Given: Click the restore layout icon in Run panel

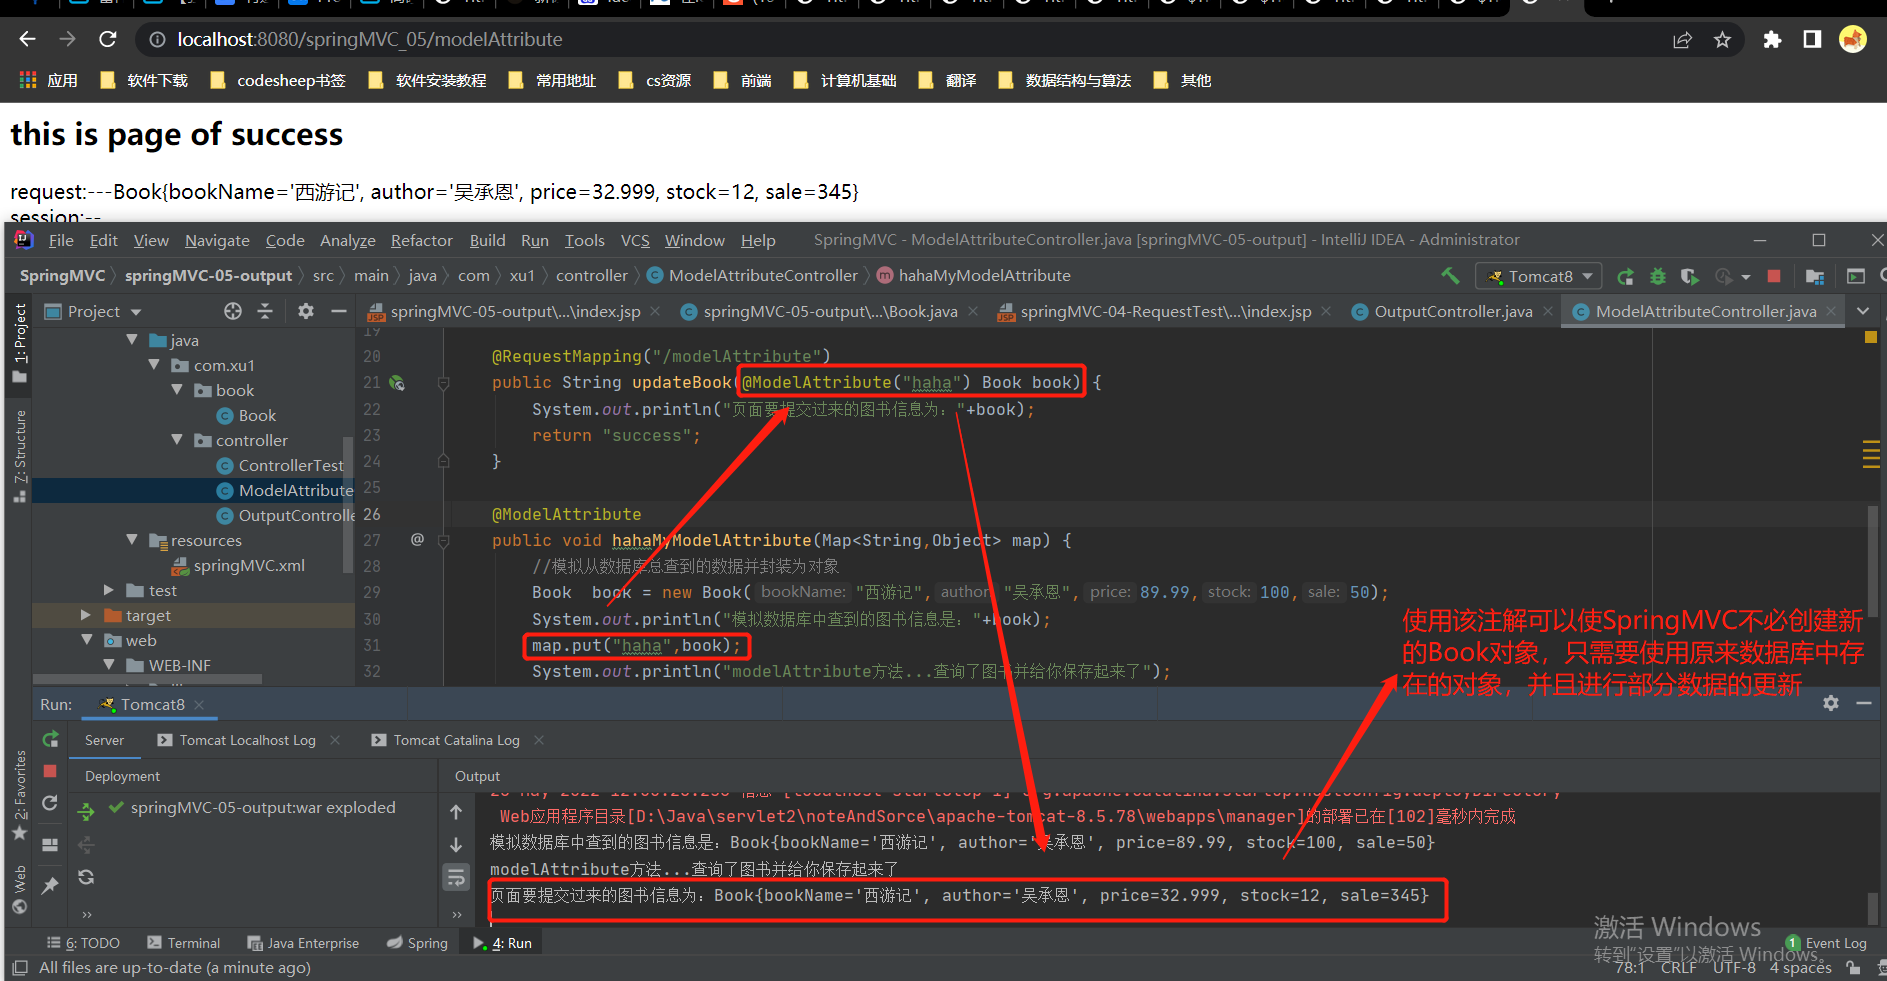Looking at the screenshot, I should click(x=50, y=844).
